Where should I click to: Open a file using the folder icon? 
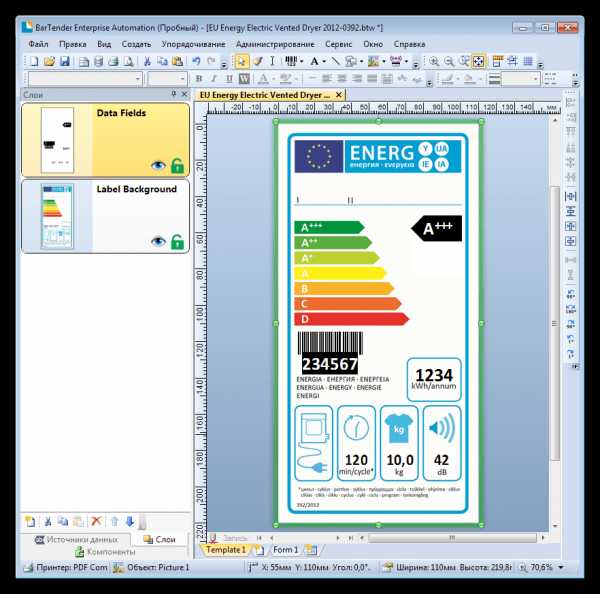(x=49, y=61)
